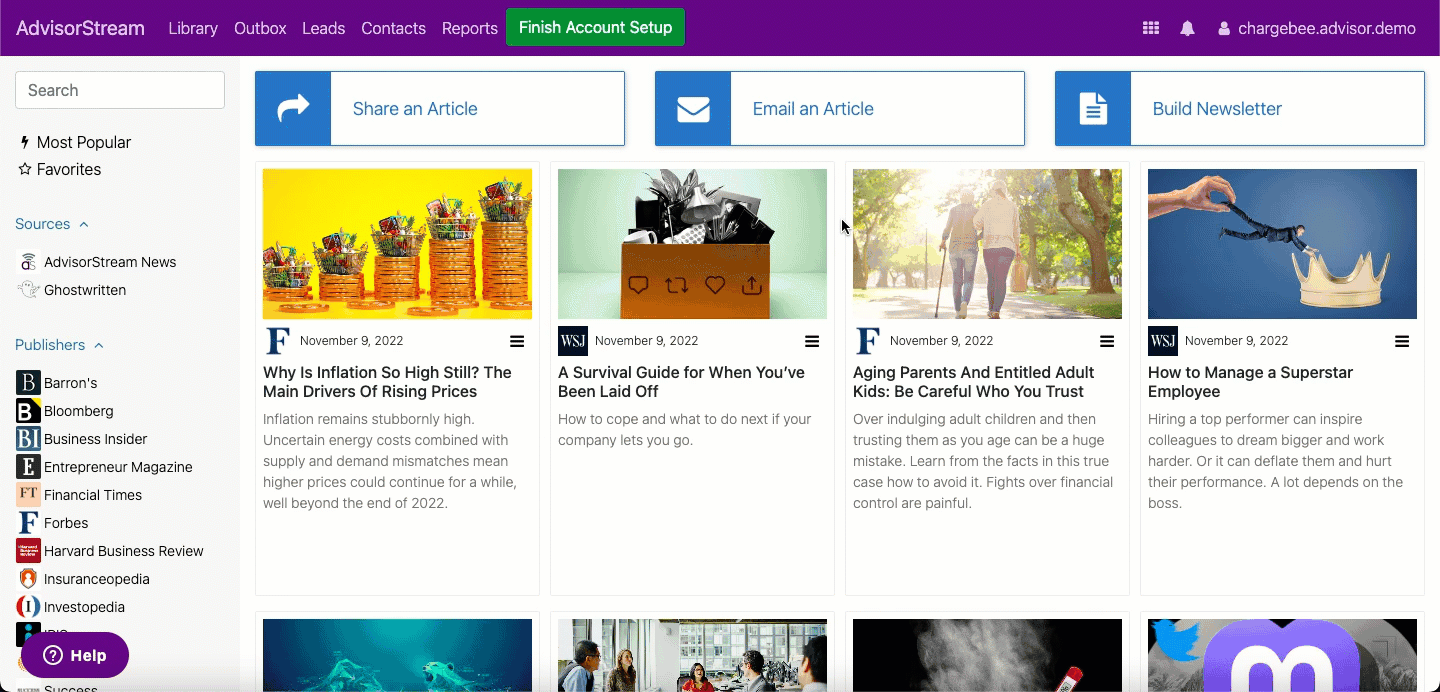This screenshot has width=1440, height=692.
Task: Click the Financial Times FT logo
Action: 28,495
